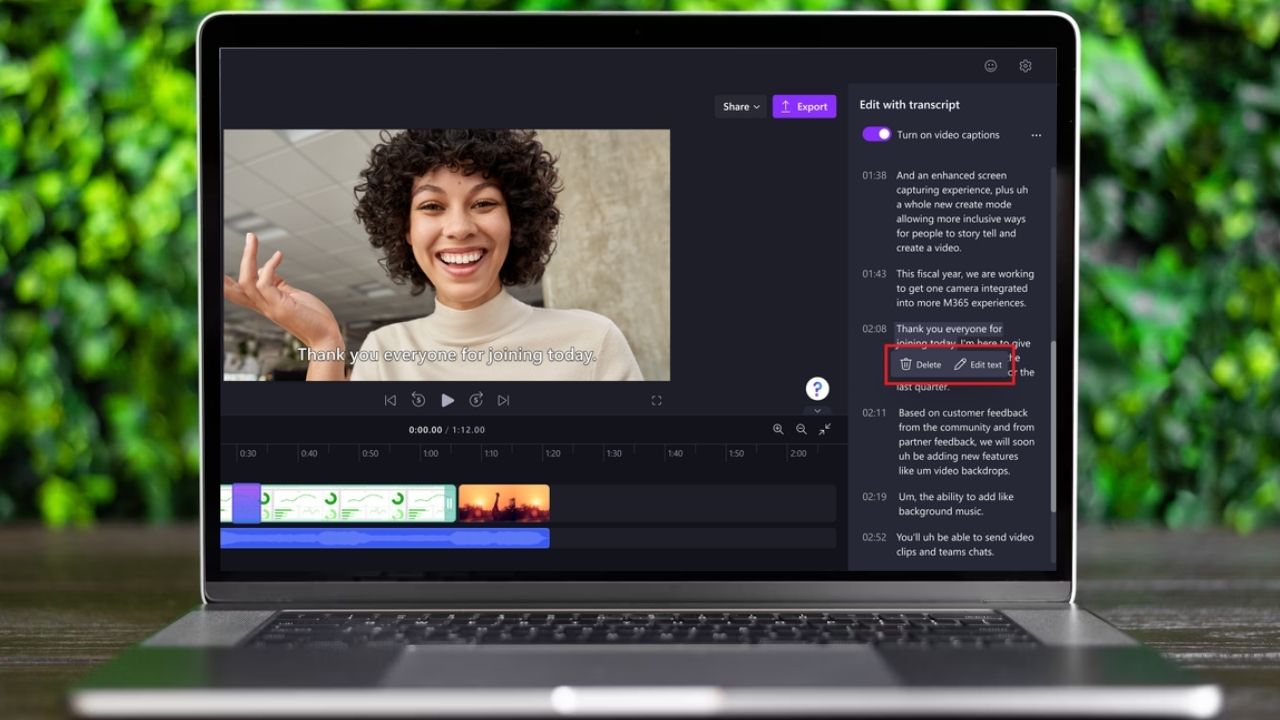This screenshot has height=720, width=1280.
Task: Select Delete in the transcript context menu
Action: point(919,364)
